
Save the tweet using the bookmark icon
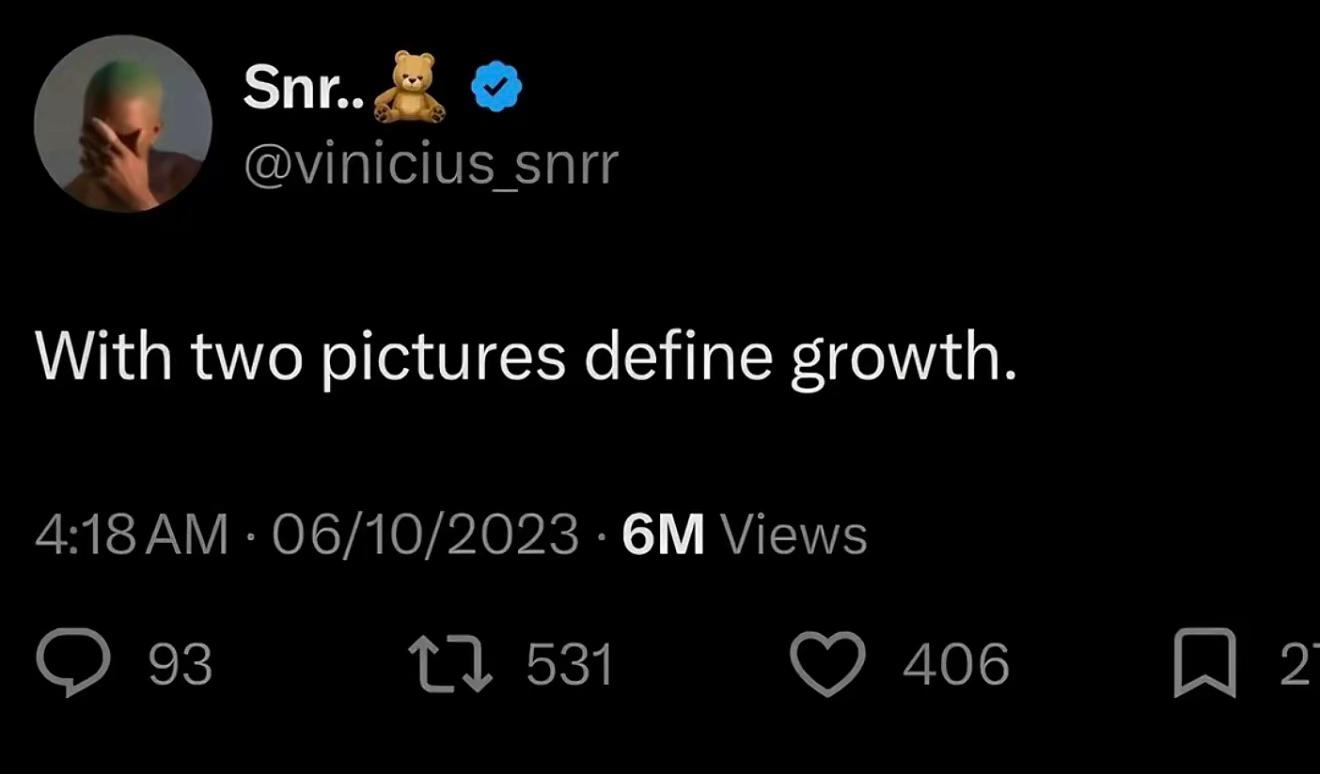point(1205,665)
